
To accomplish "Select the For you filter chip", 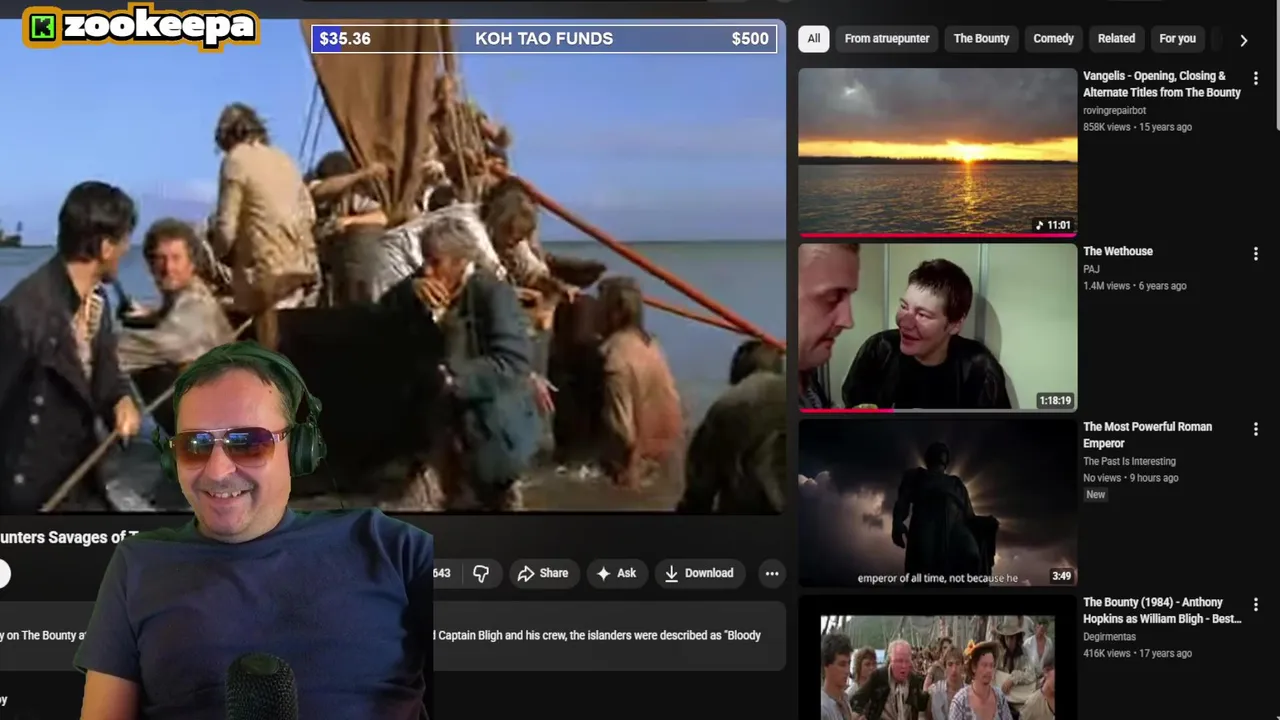I will pos(1177,39).
